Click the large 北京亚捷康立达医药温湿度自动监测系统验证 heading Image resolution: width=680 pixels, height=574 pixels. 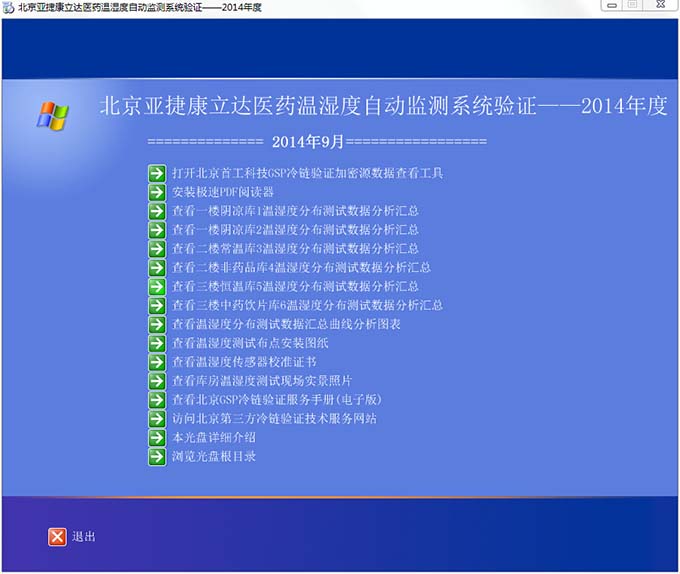[x=318, y=106]
